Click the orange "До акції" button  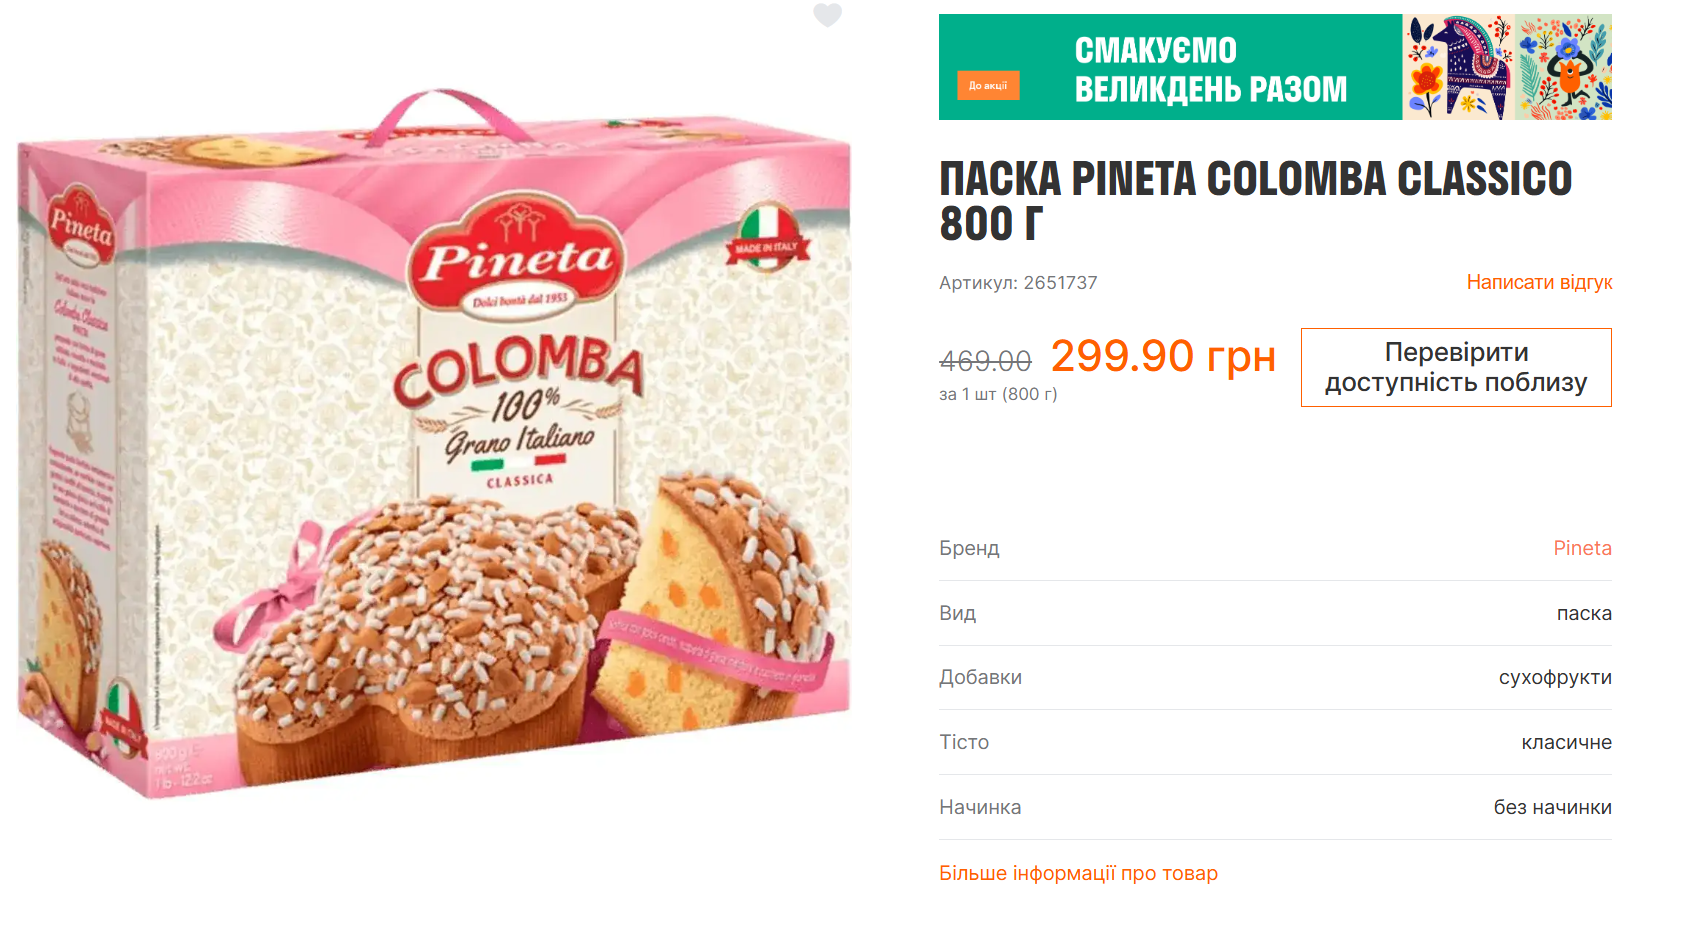tap(988, 86)
